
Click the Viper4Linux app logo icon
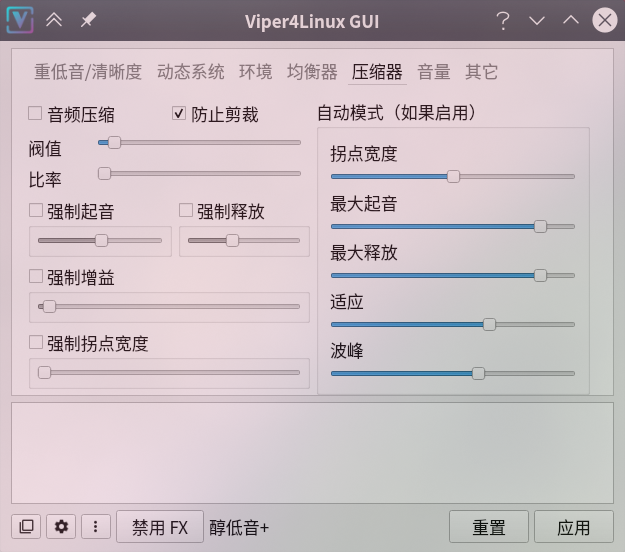20,20
